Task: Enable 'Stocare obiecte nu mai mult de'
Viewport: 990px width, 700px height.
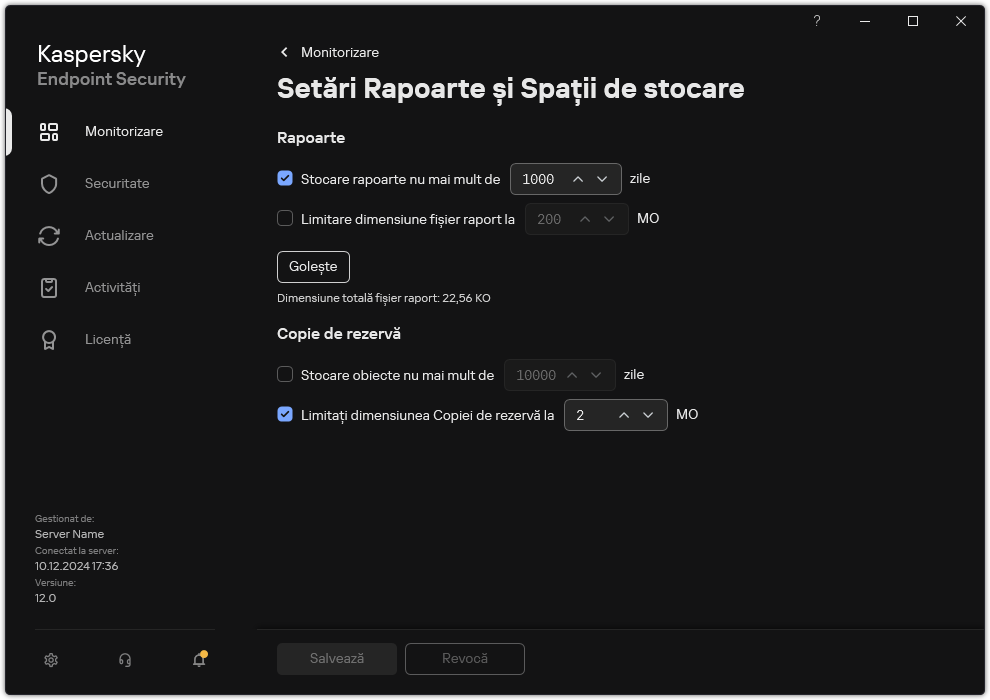Action: 285,375
